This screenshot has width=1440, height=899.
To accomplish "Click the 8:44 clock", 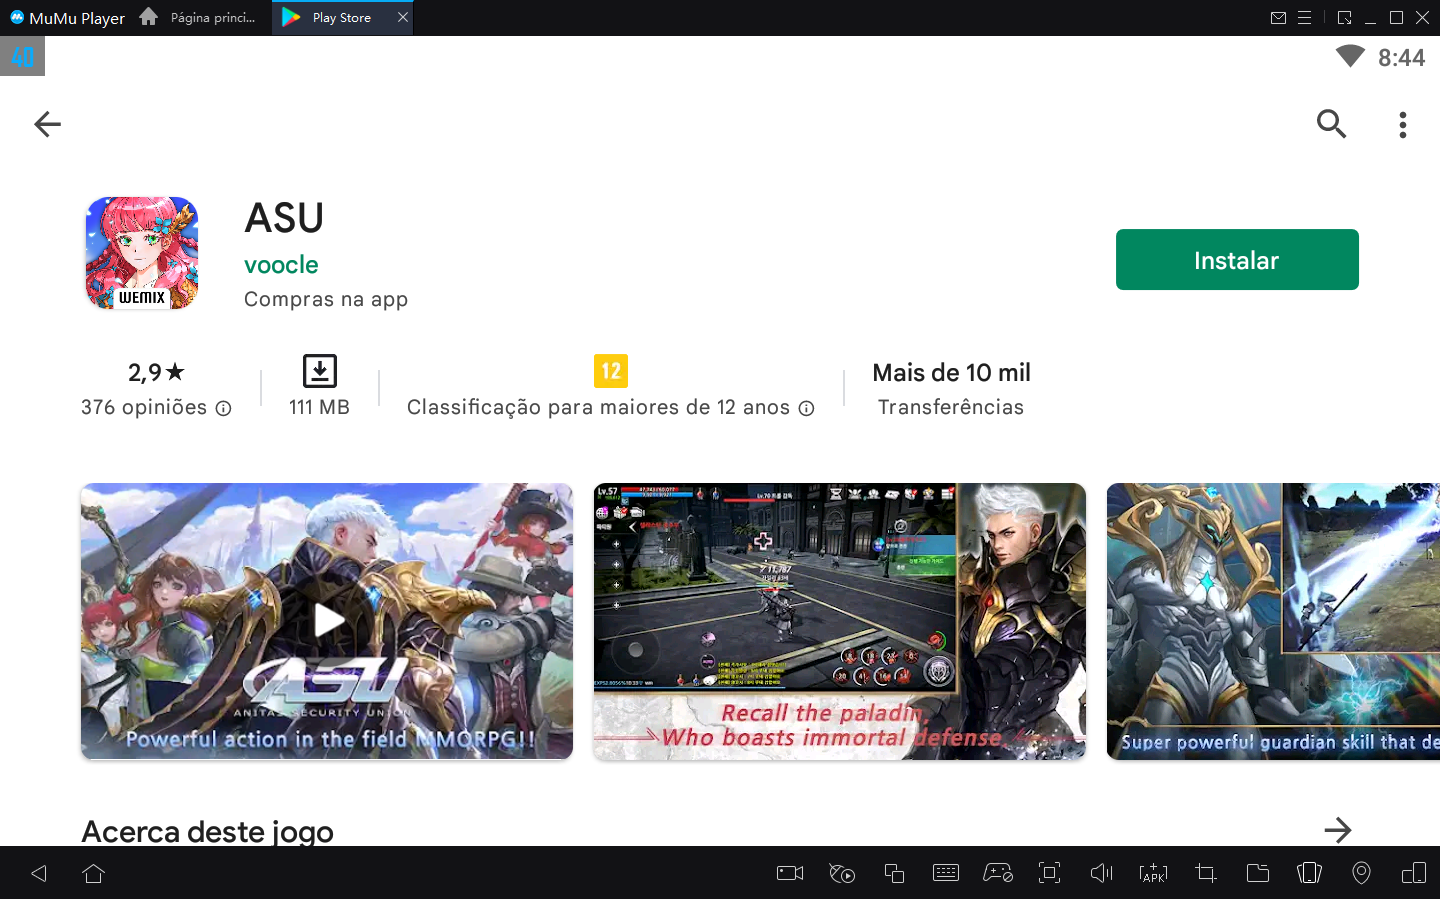I will pyautogui.click(x=1401, y=58).
